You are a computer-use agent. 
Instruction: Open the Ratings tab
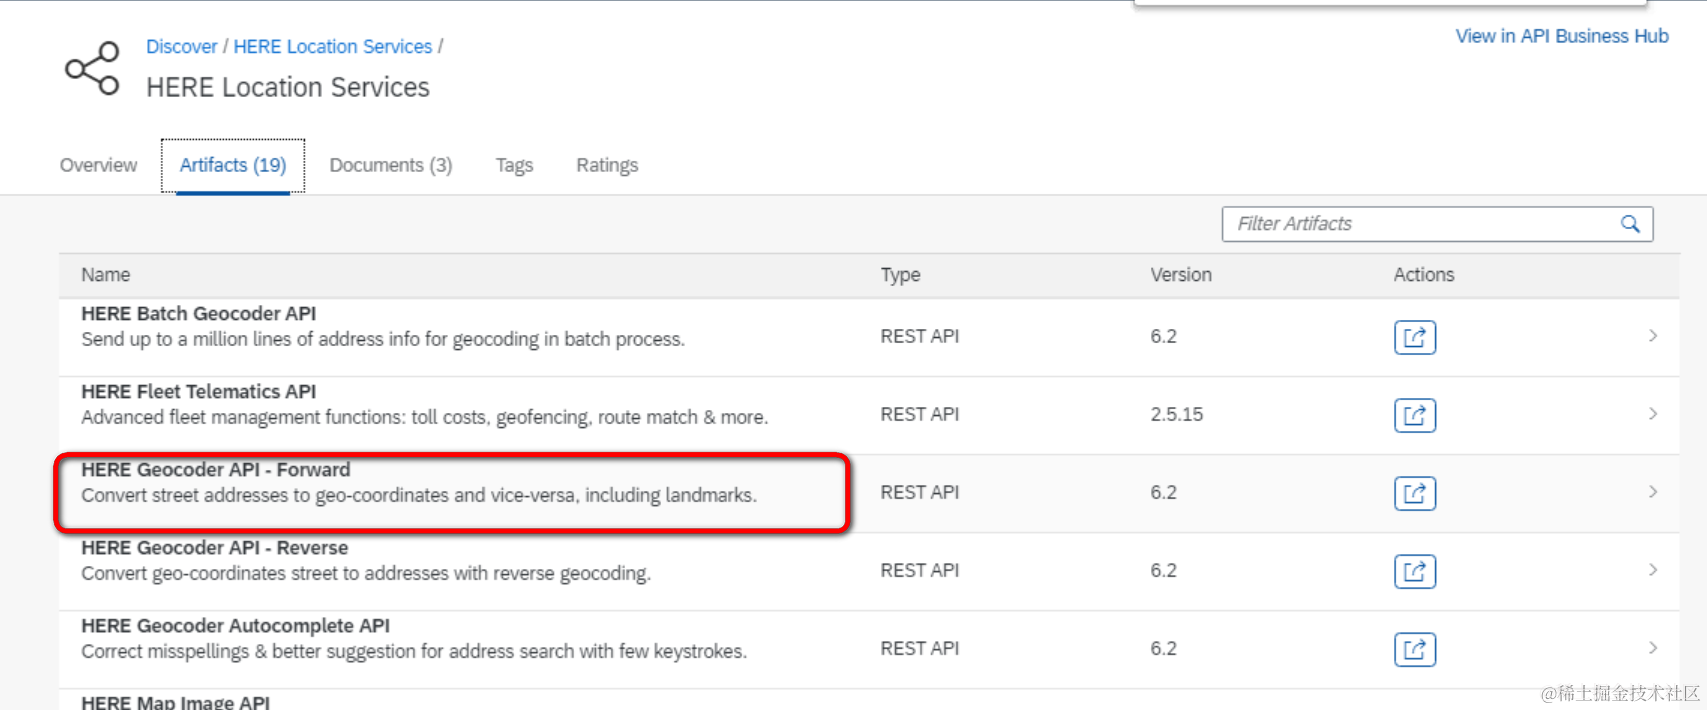point(607,165)
